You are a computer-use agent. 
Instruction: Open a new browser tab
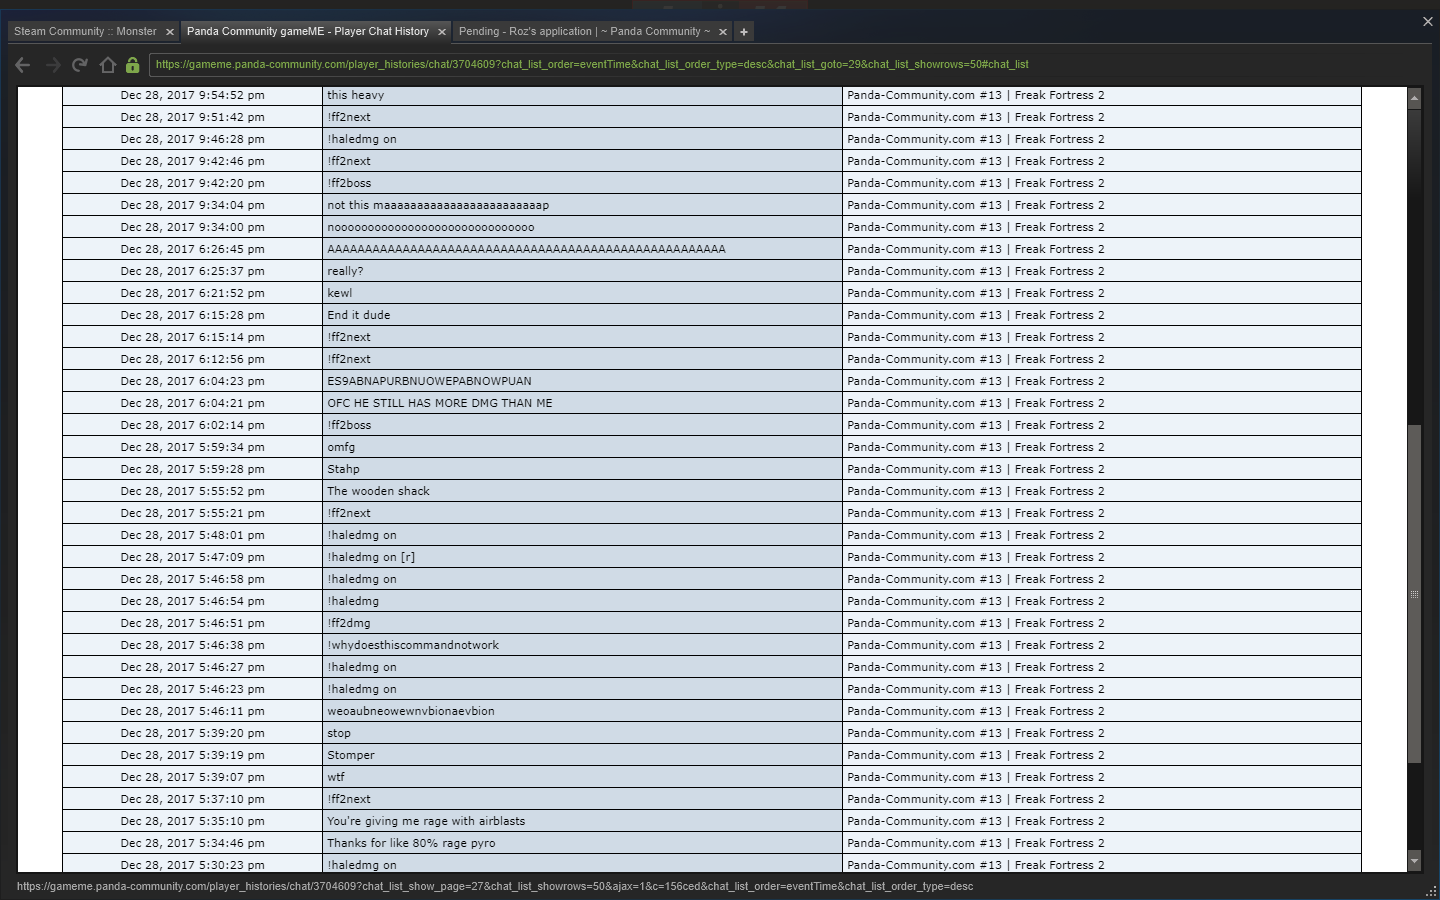pyautogui.click(x=743, y=32)
